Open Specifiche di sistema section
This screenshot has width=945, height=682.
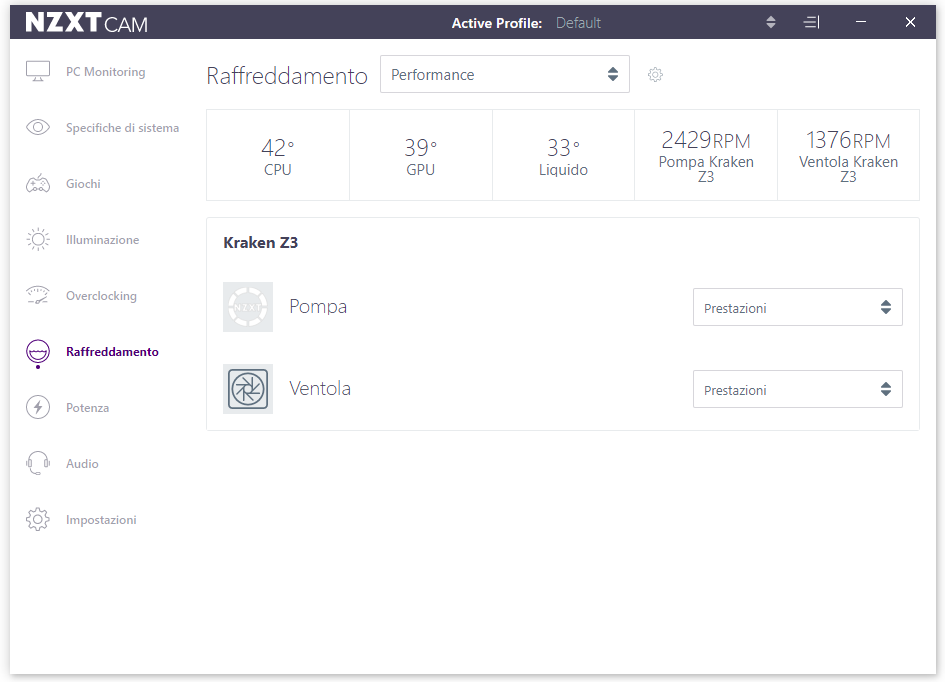[122, 128]
